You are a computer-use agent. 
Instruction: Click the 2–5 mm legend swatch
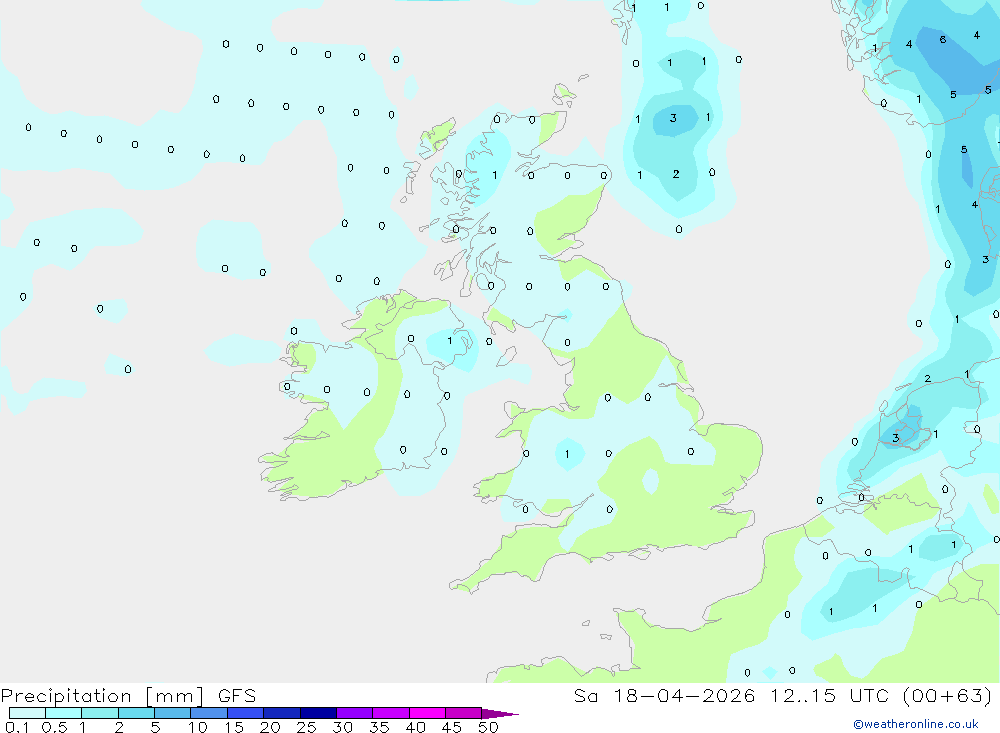[136, 713]
